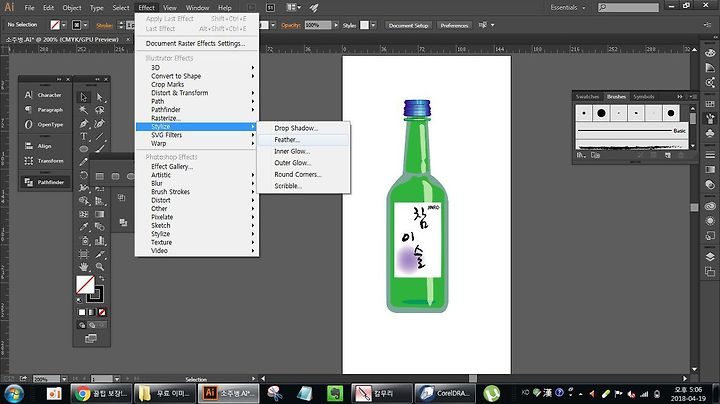
Task: Open the Document Setup button
Action: (409, 25)
